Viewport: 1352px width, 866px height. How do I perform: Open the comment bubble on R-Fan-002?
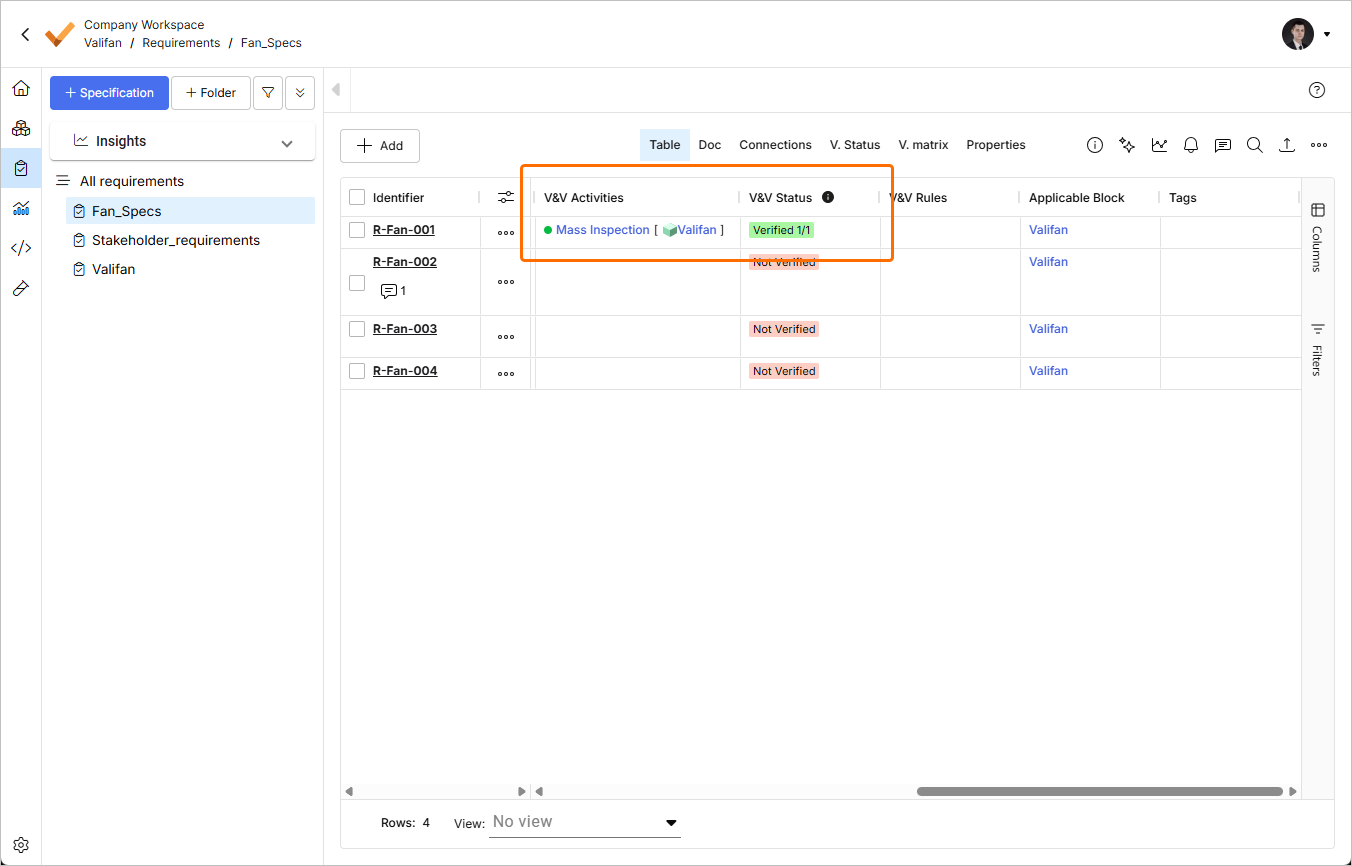389,291
